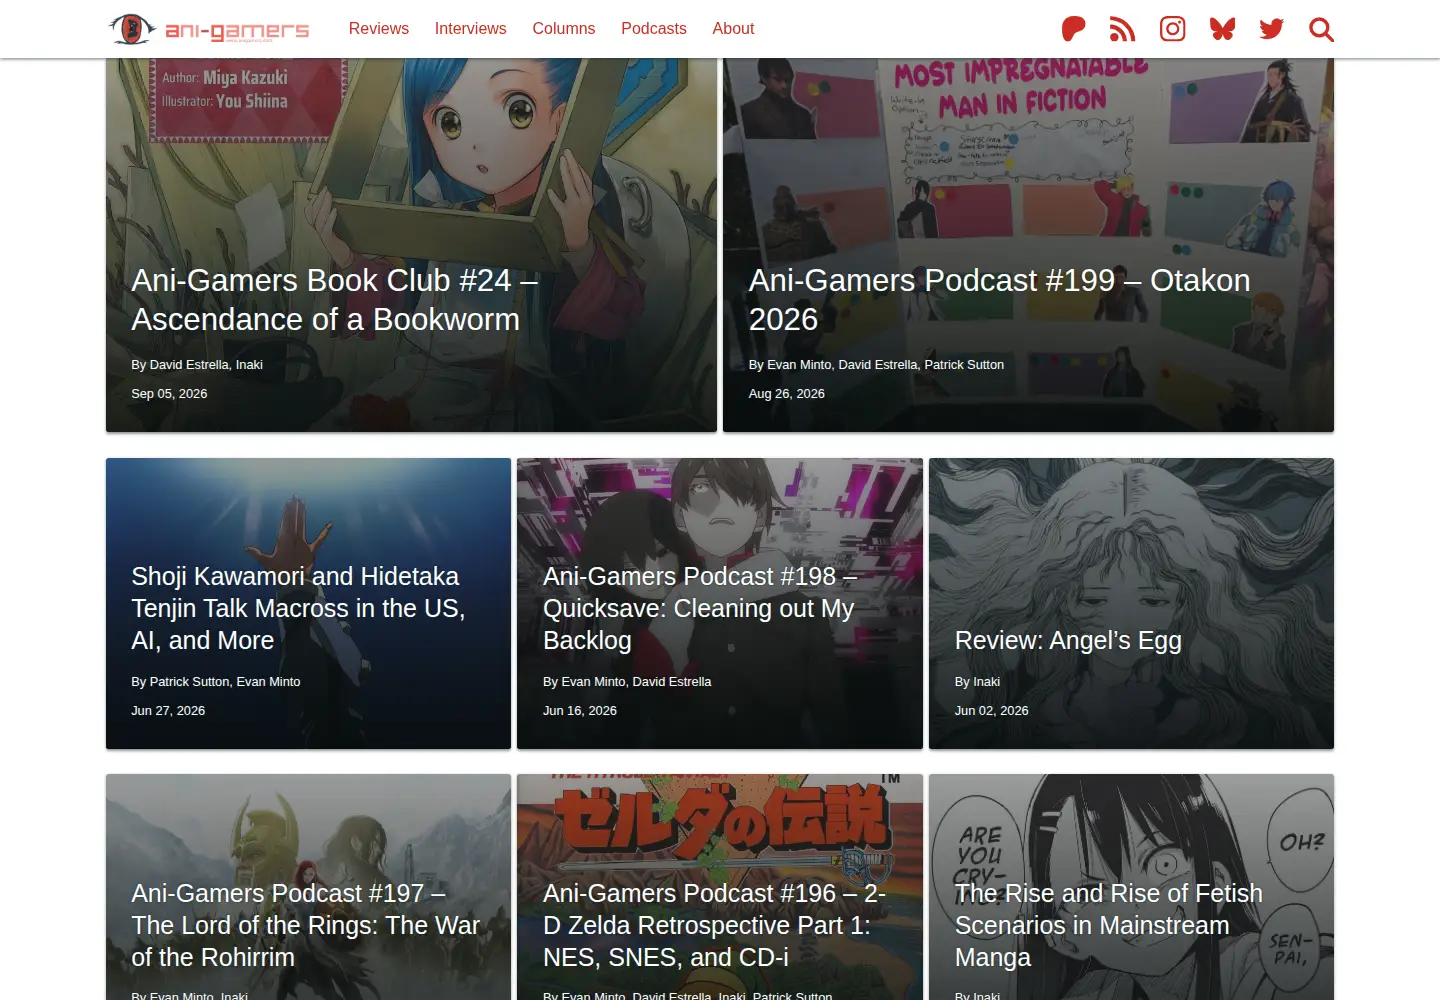Open 'Podcast #198 – Quicksave' article title
The width and height of the screenshot is (1440, 1000).
point(700,608)
